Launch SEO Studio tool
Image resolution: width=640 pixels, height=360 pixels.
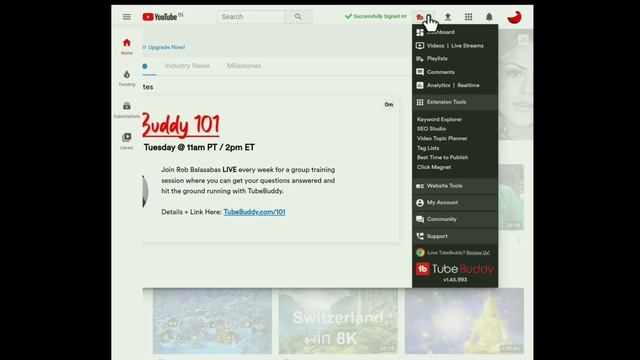tap(431, 129)
